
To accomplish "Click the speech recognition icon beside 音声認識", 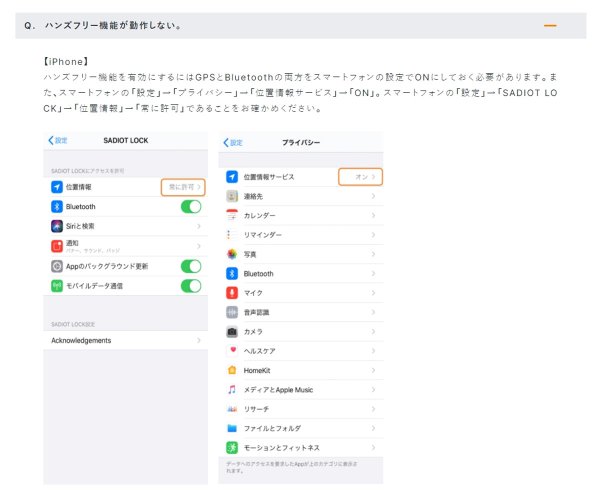I will (232, 313).
